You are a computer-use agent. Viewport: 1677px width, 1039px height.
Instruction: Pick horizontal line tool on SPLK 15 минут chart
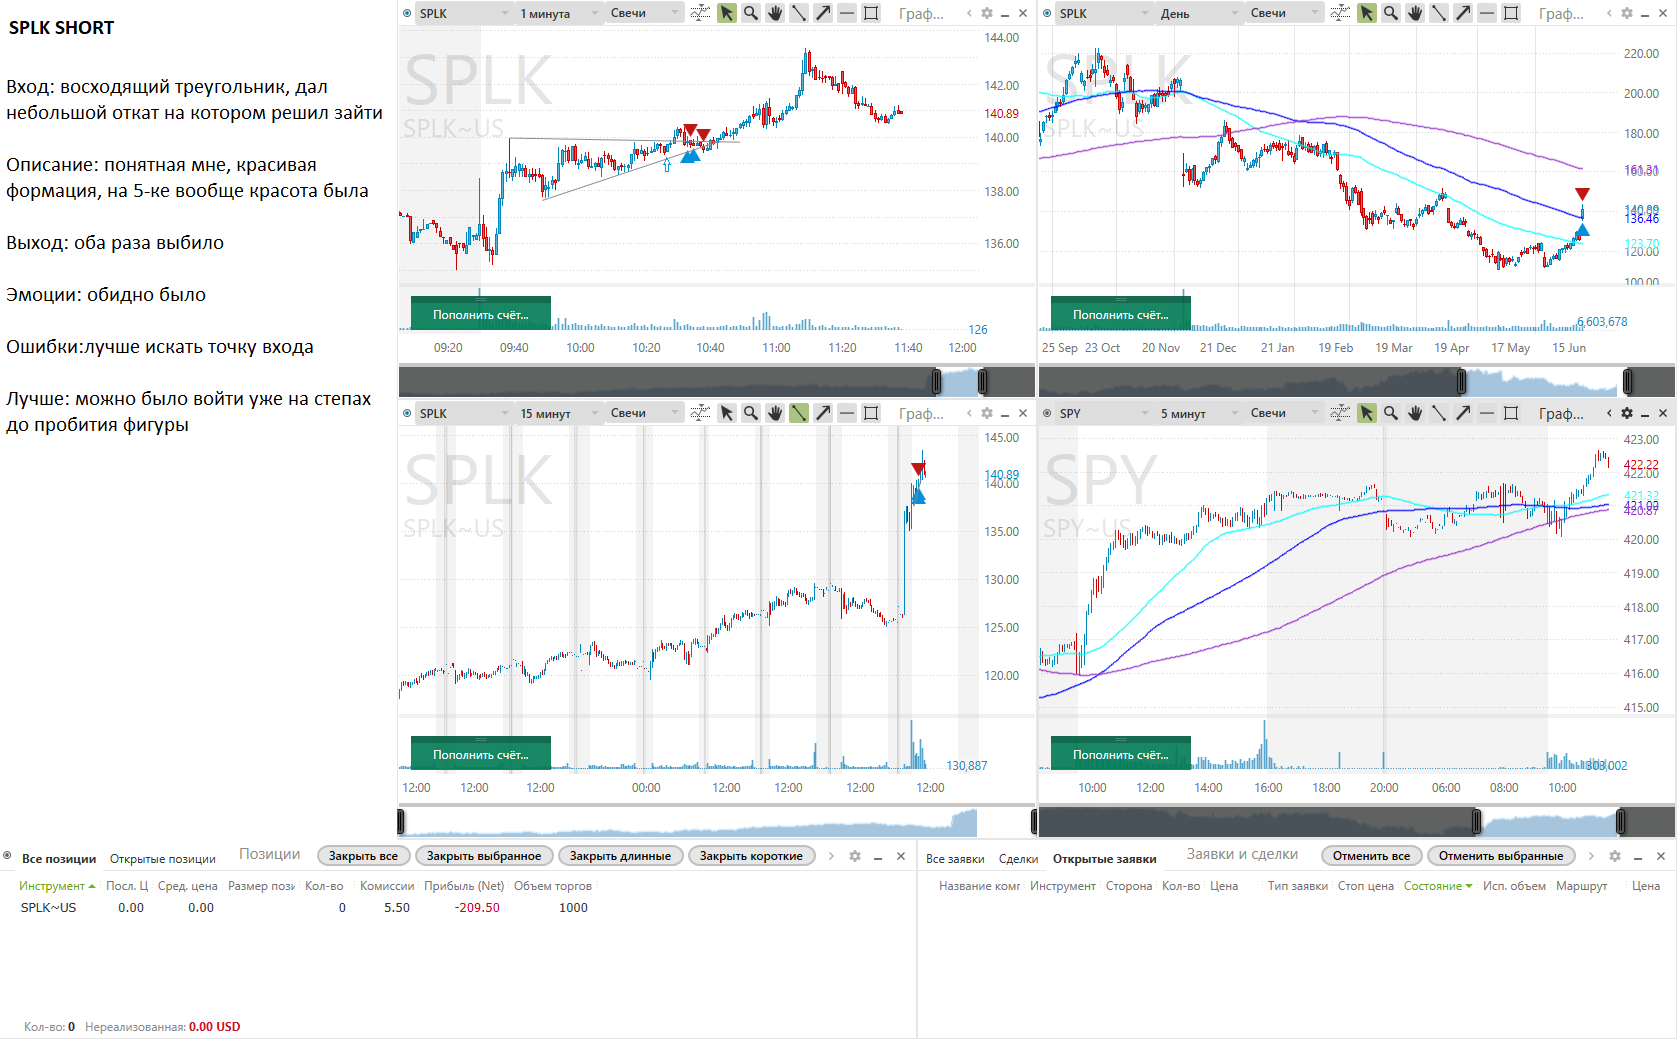coord(847,413)
